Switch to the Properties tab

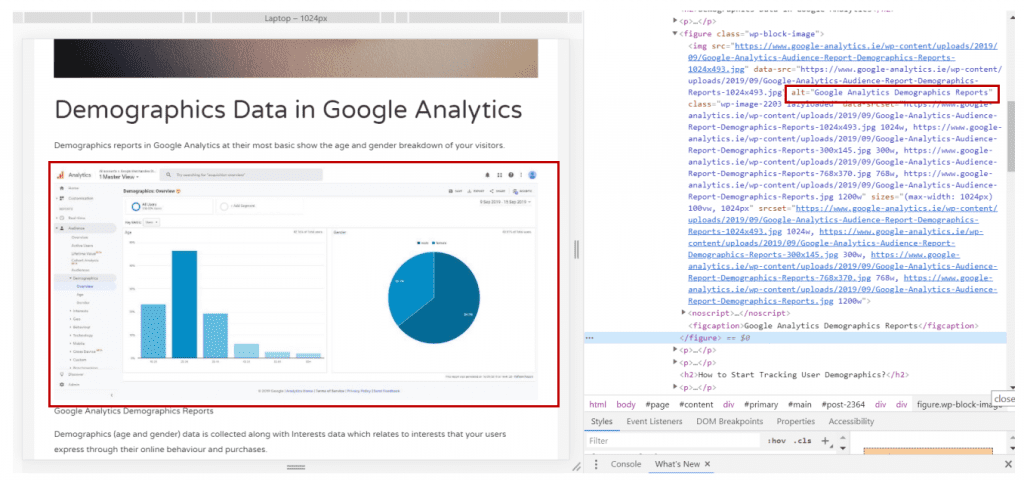pos(795,422)
